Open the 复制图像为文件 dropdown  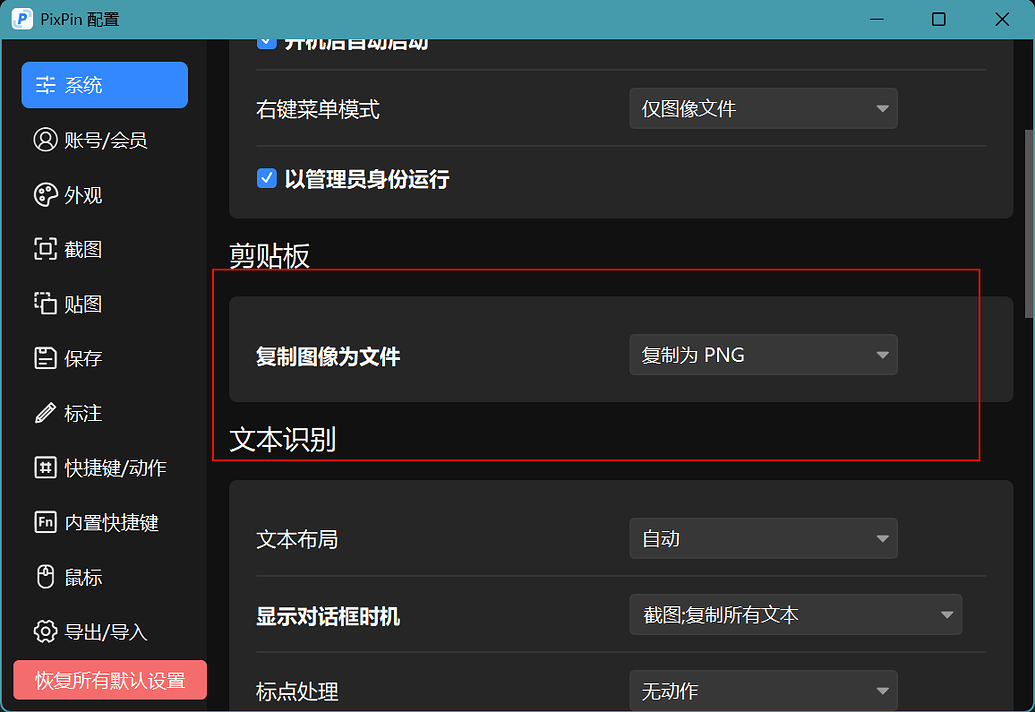point(763,354)
